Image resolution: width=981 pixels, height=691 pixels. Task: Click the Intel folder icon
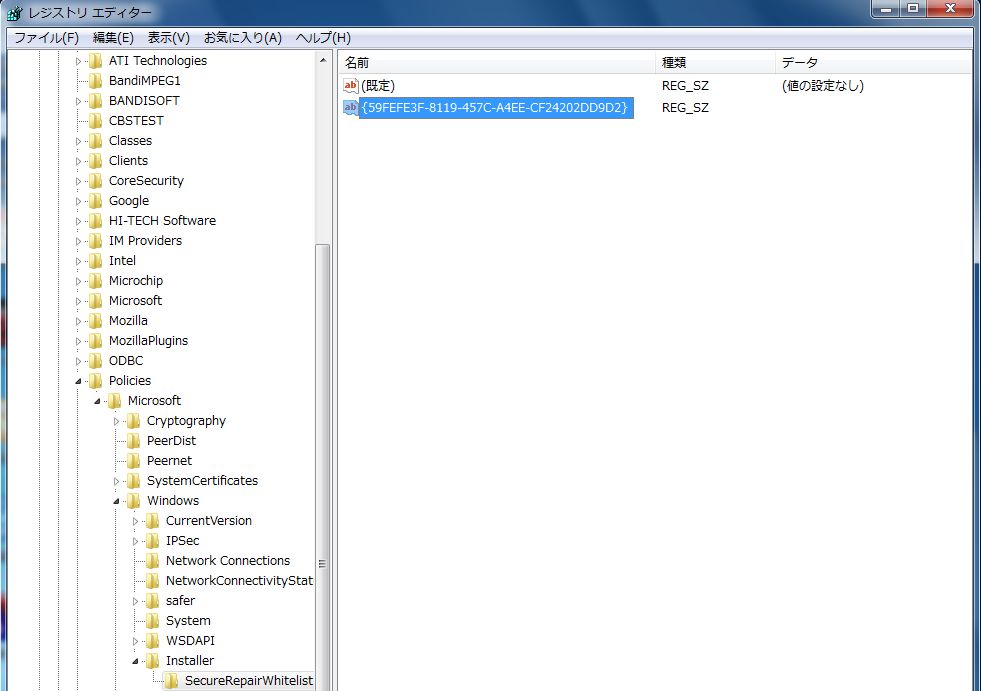coord(96,261)
